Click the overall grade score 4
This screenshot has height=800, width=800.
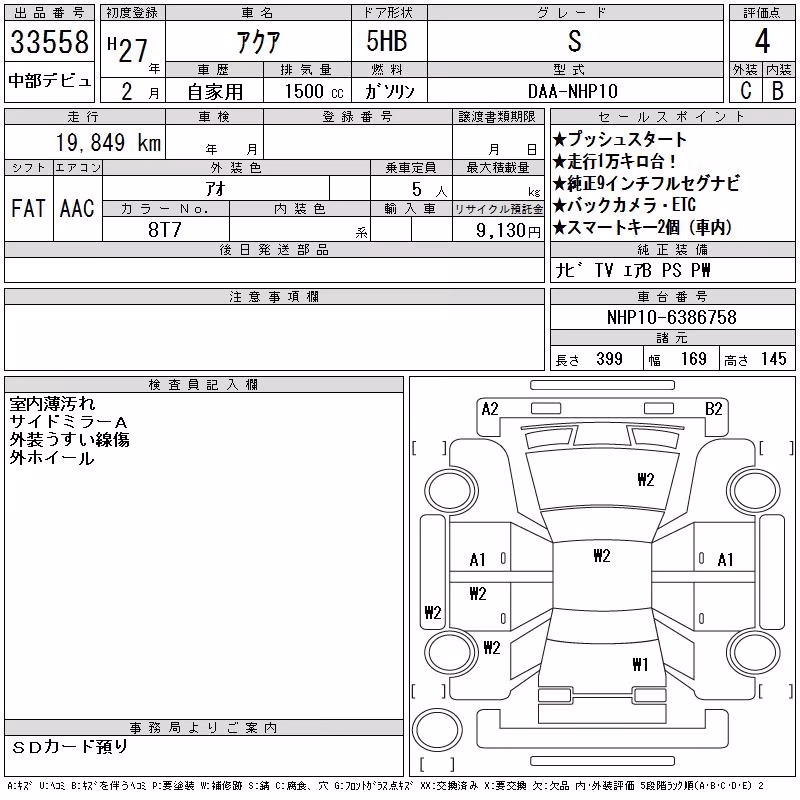(x=762, y=42)
